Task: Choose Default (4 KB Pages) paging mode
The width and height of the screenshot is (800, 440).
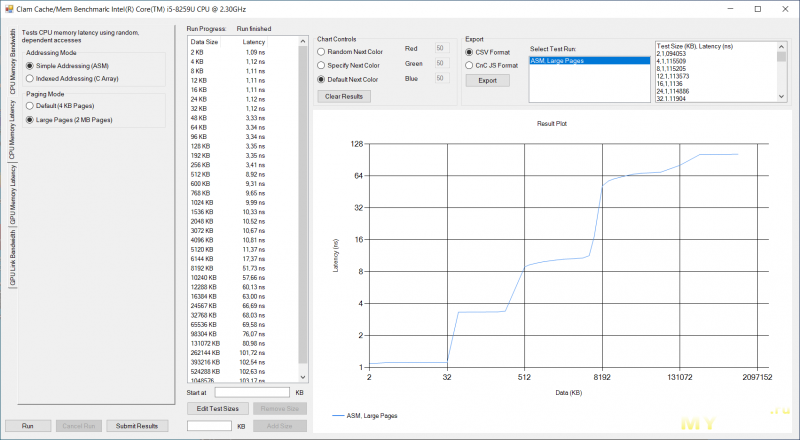Action: pyautogui.click(x=60, y=106)
